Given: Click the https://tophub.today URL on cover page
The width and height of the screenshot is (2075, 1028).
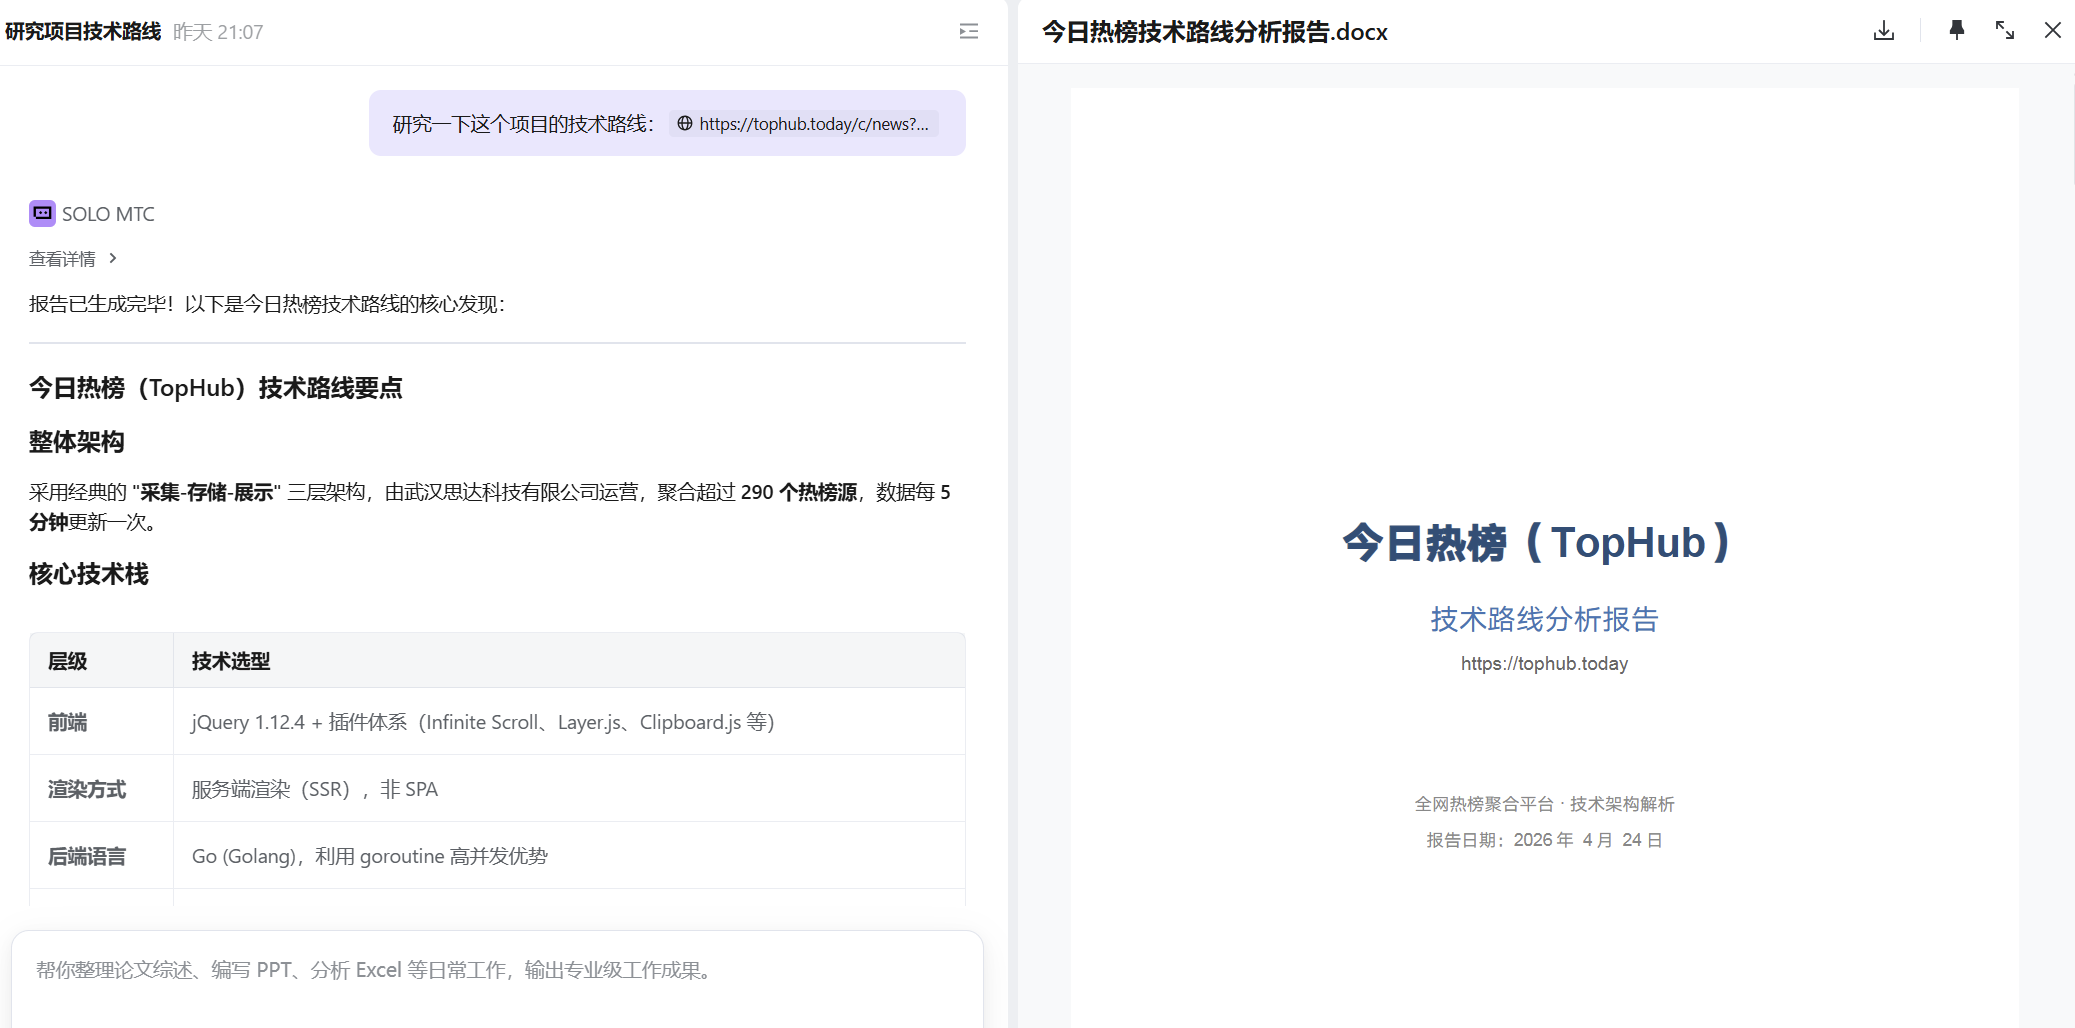Looking at the screenshot, I should [x=1544, y=664].
